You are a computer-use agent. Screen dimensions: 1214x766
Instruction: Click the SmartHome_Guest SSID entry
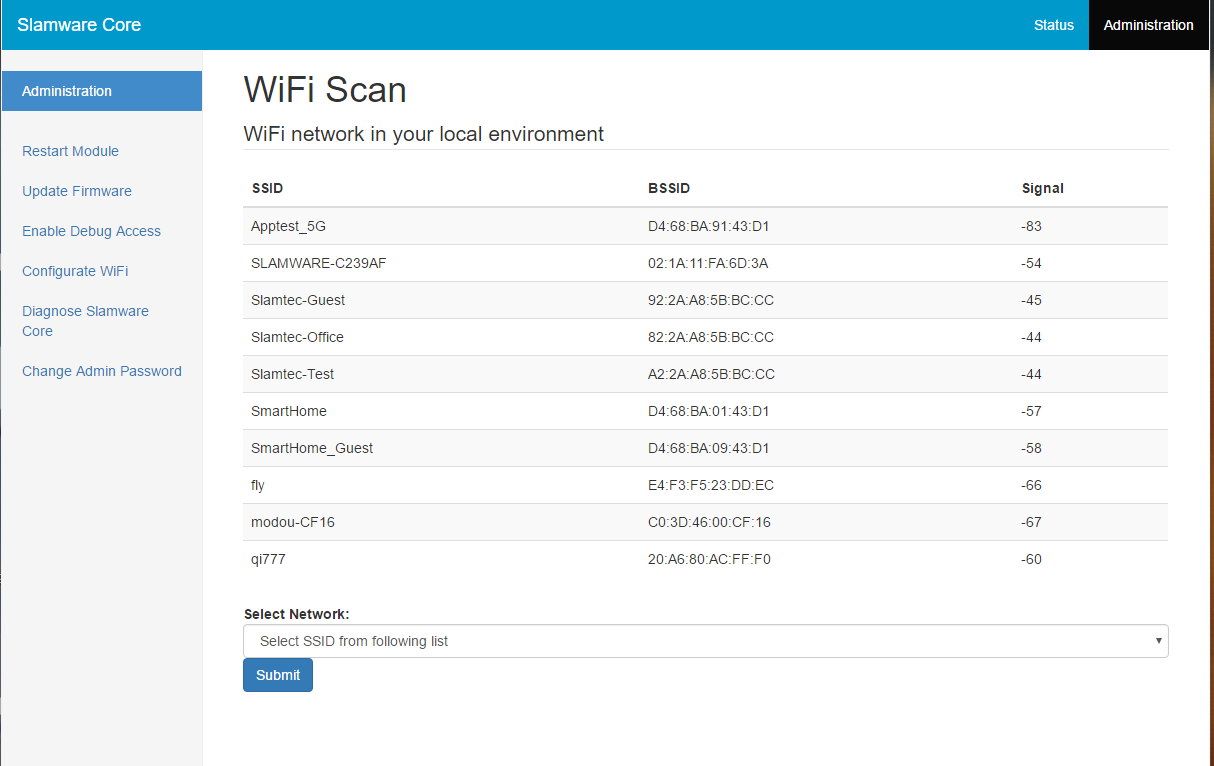(312, 448)
